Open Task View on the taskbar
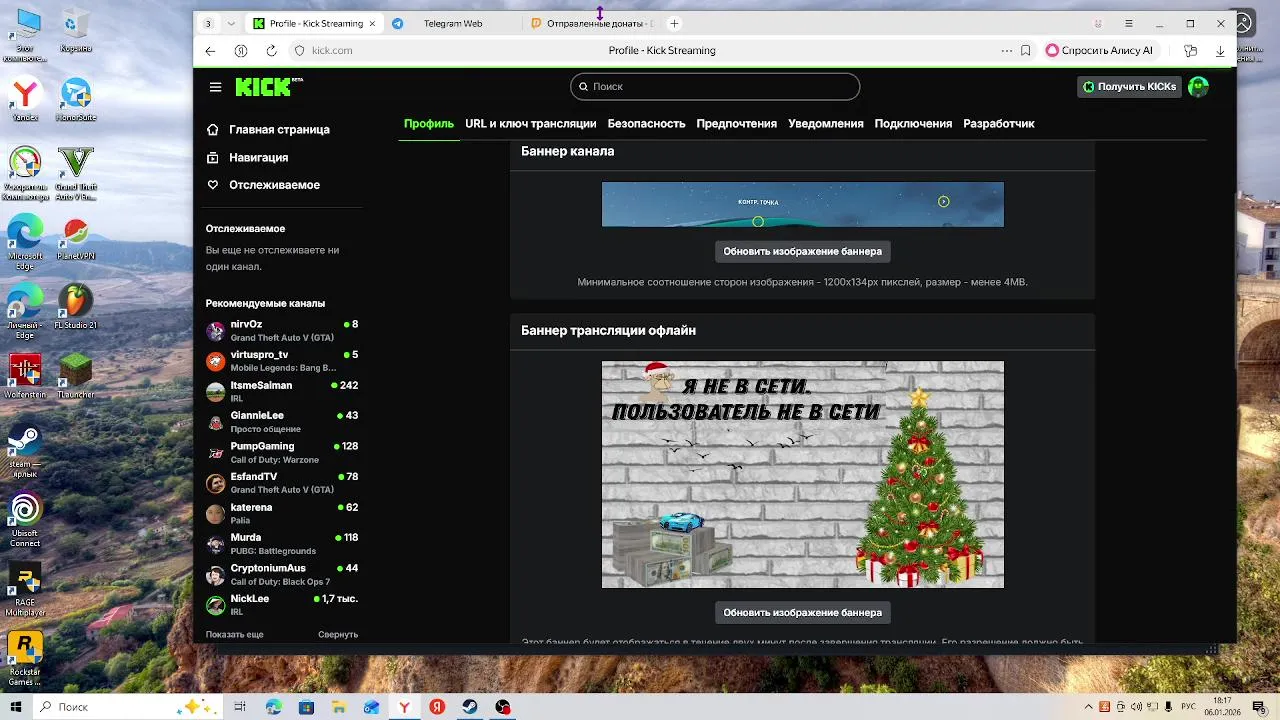The image size is (1280, 720). pos(240,707)
